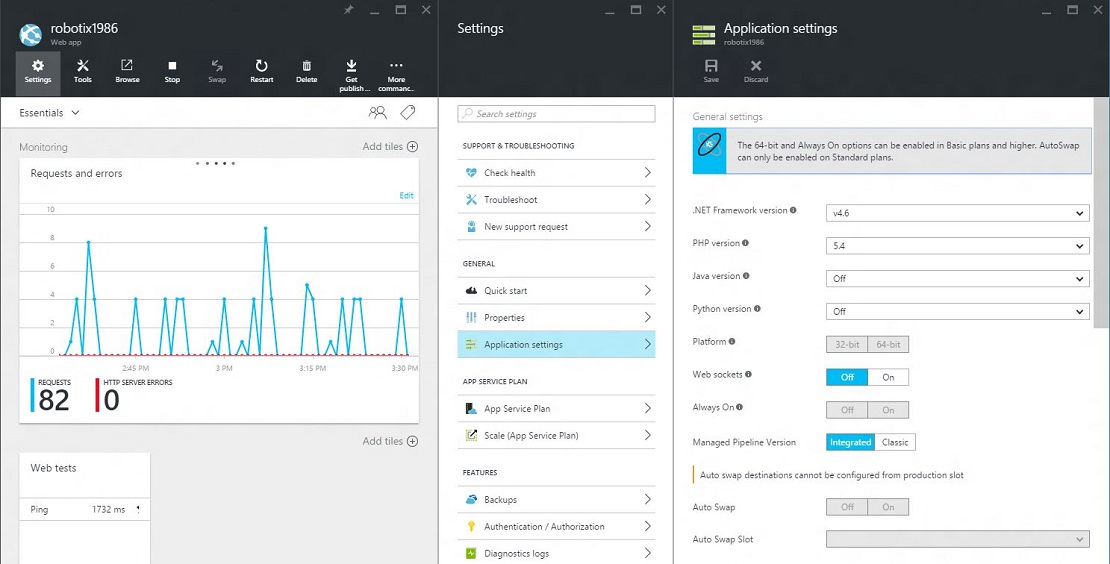Select 64-bit platform
The image size is (1110, 564).
pos(888,344)
